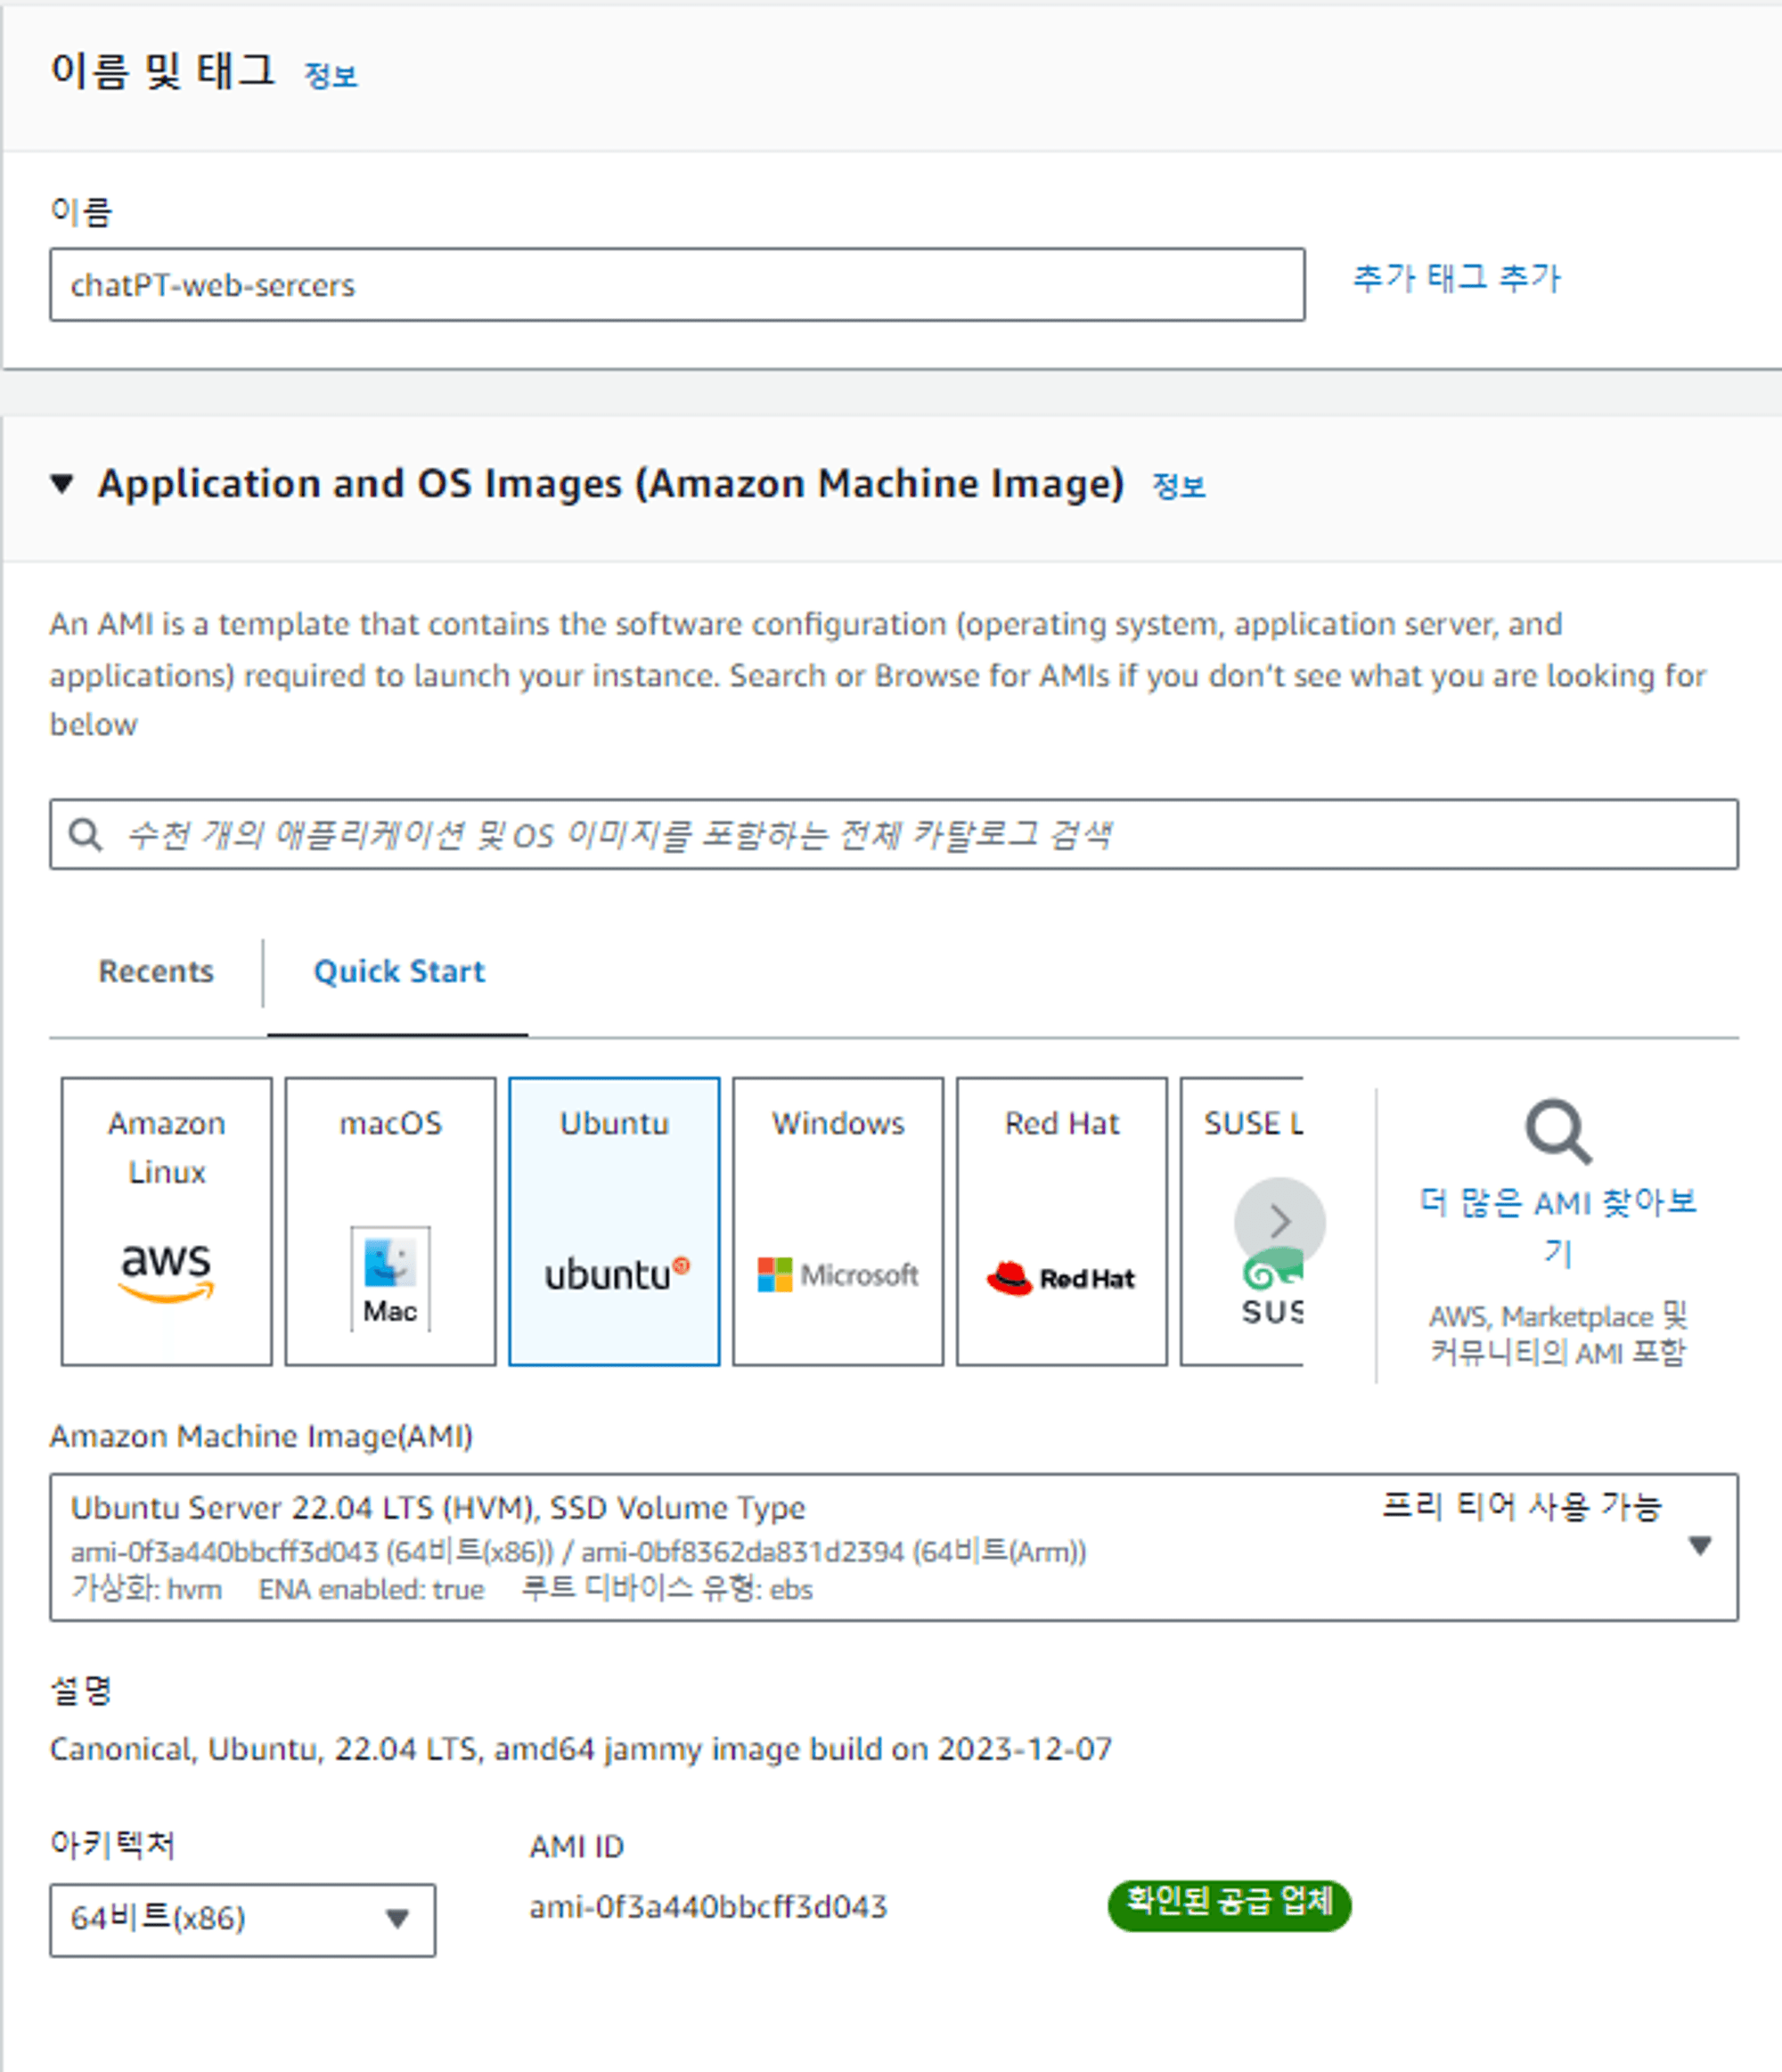Select the Amazon Linux AMI card
The height and width of the screenshot is (2072, 1782).
[x=166, y=1221]
